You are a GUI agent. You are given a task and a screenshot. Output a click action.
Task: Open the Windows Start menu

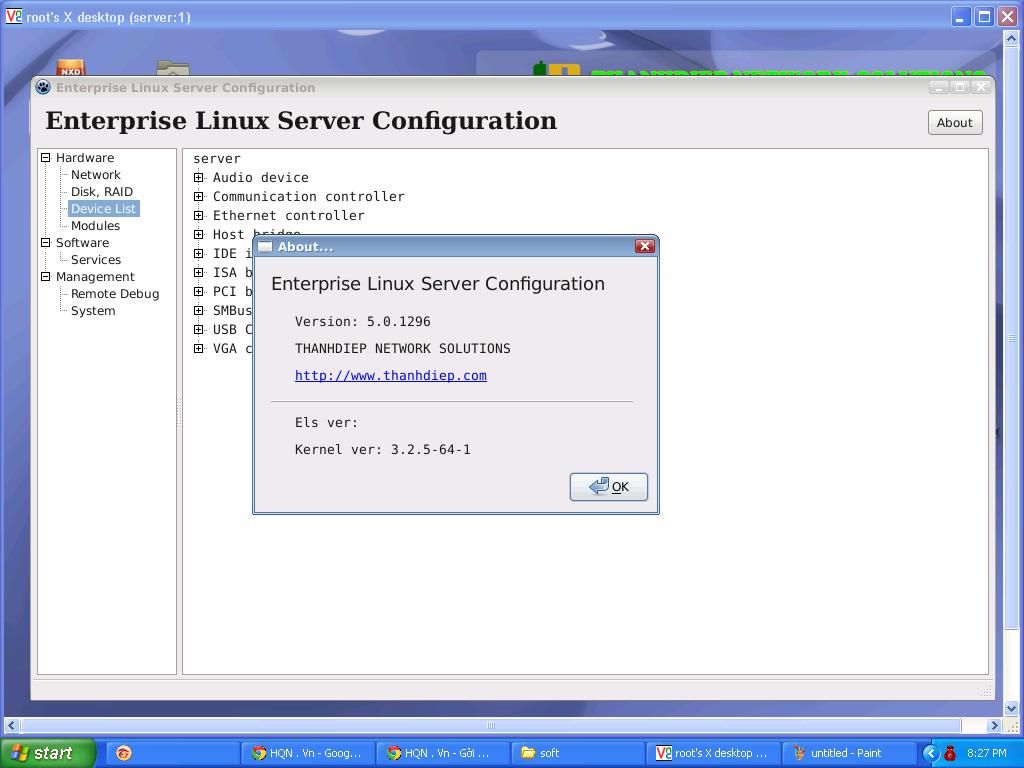pos(47,753)
